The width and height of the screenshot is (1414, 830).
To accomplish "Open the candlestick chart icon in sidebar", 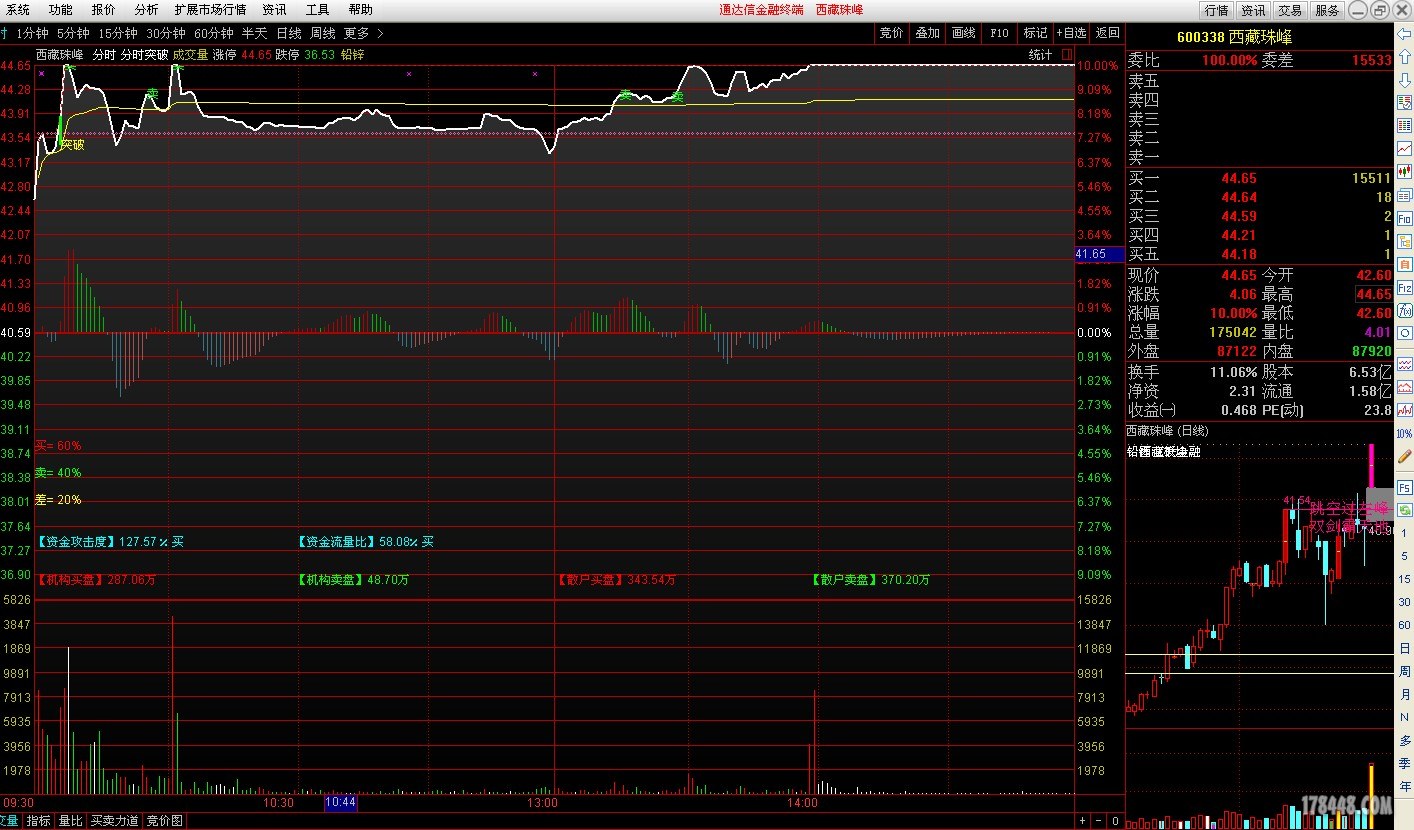I will 1404,172.
